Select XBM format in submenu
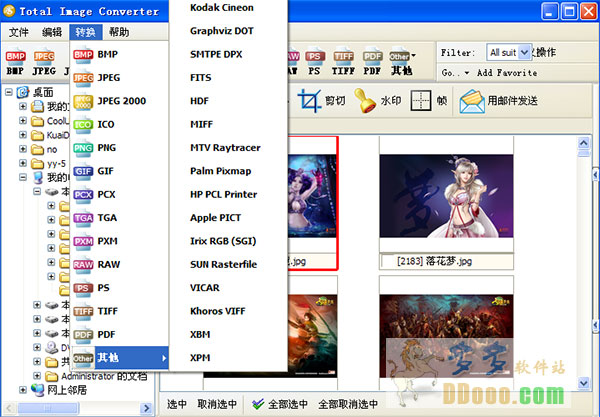 [228, 334]
